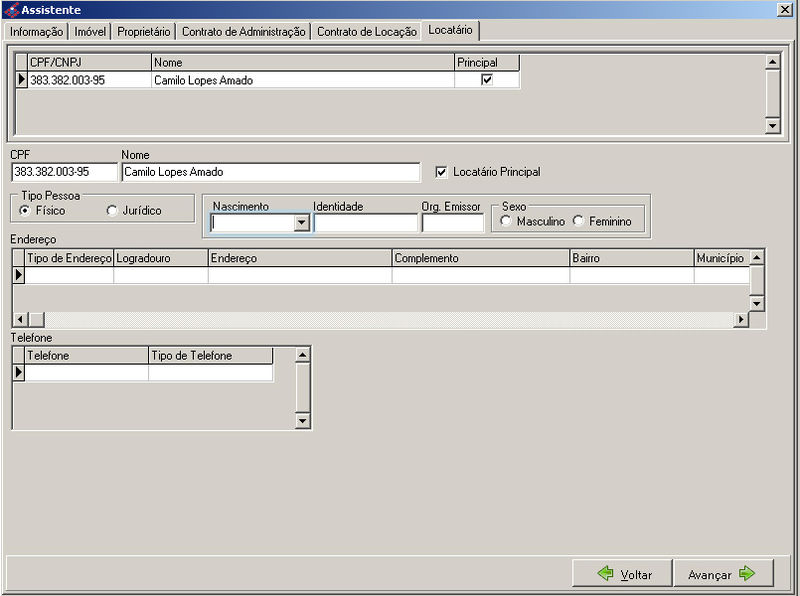Toggle the Locatário Principal checkbox

point(441,172)
